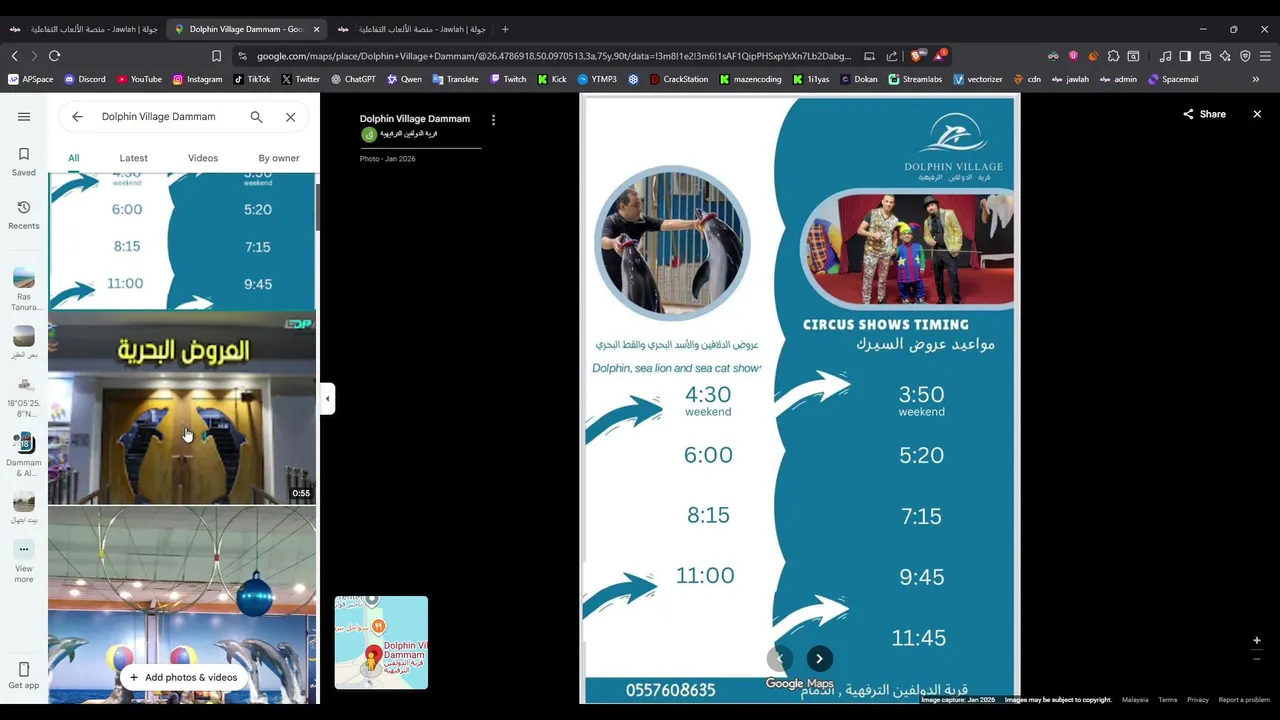Screen dimensions: 1280x720
Task: Switch to the first Jawlah tab
Action: (x=84, y=29)
